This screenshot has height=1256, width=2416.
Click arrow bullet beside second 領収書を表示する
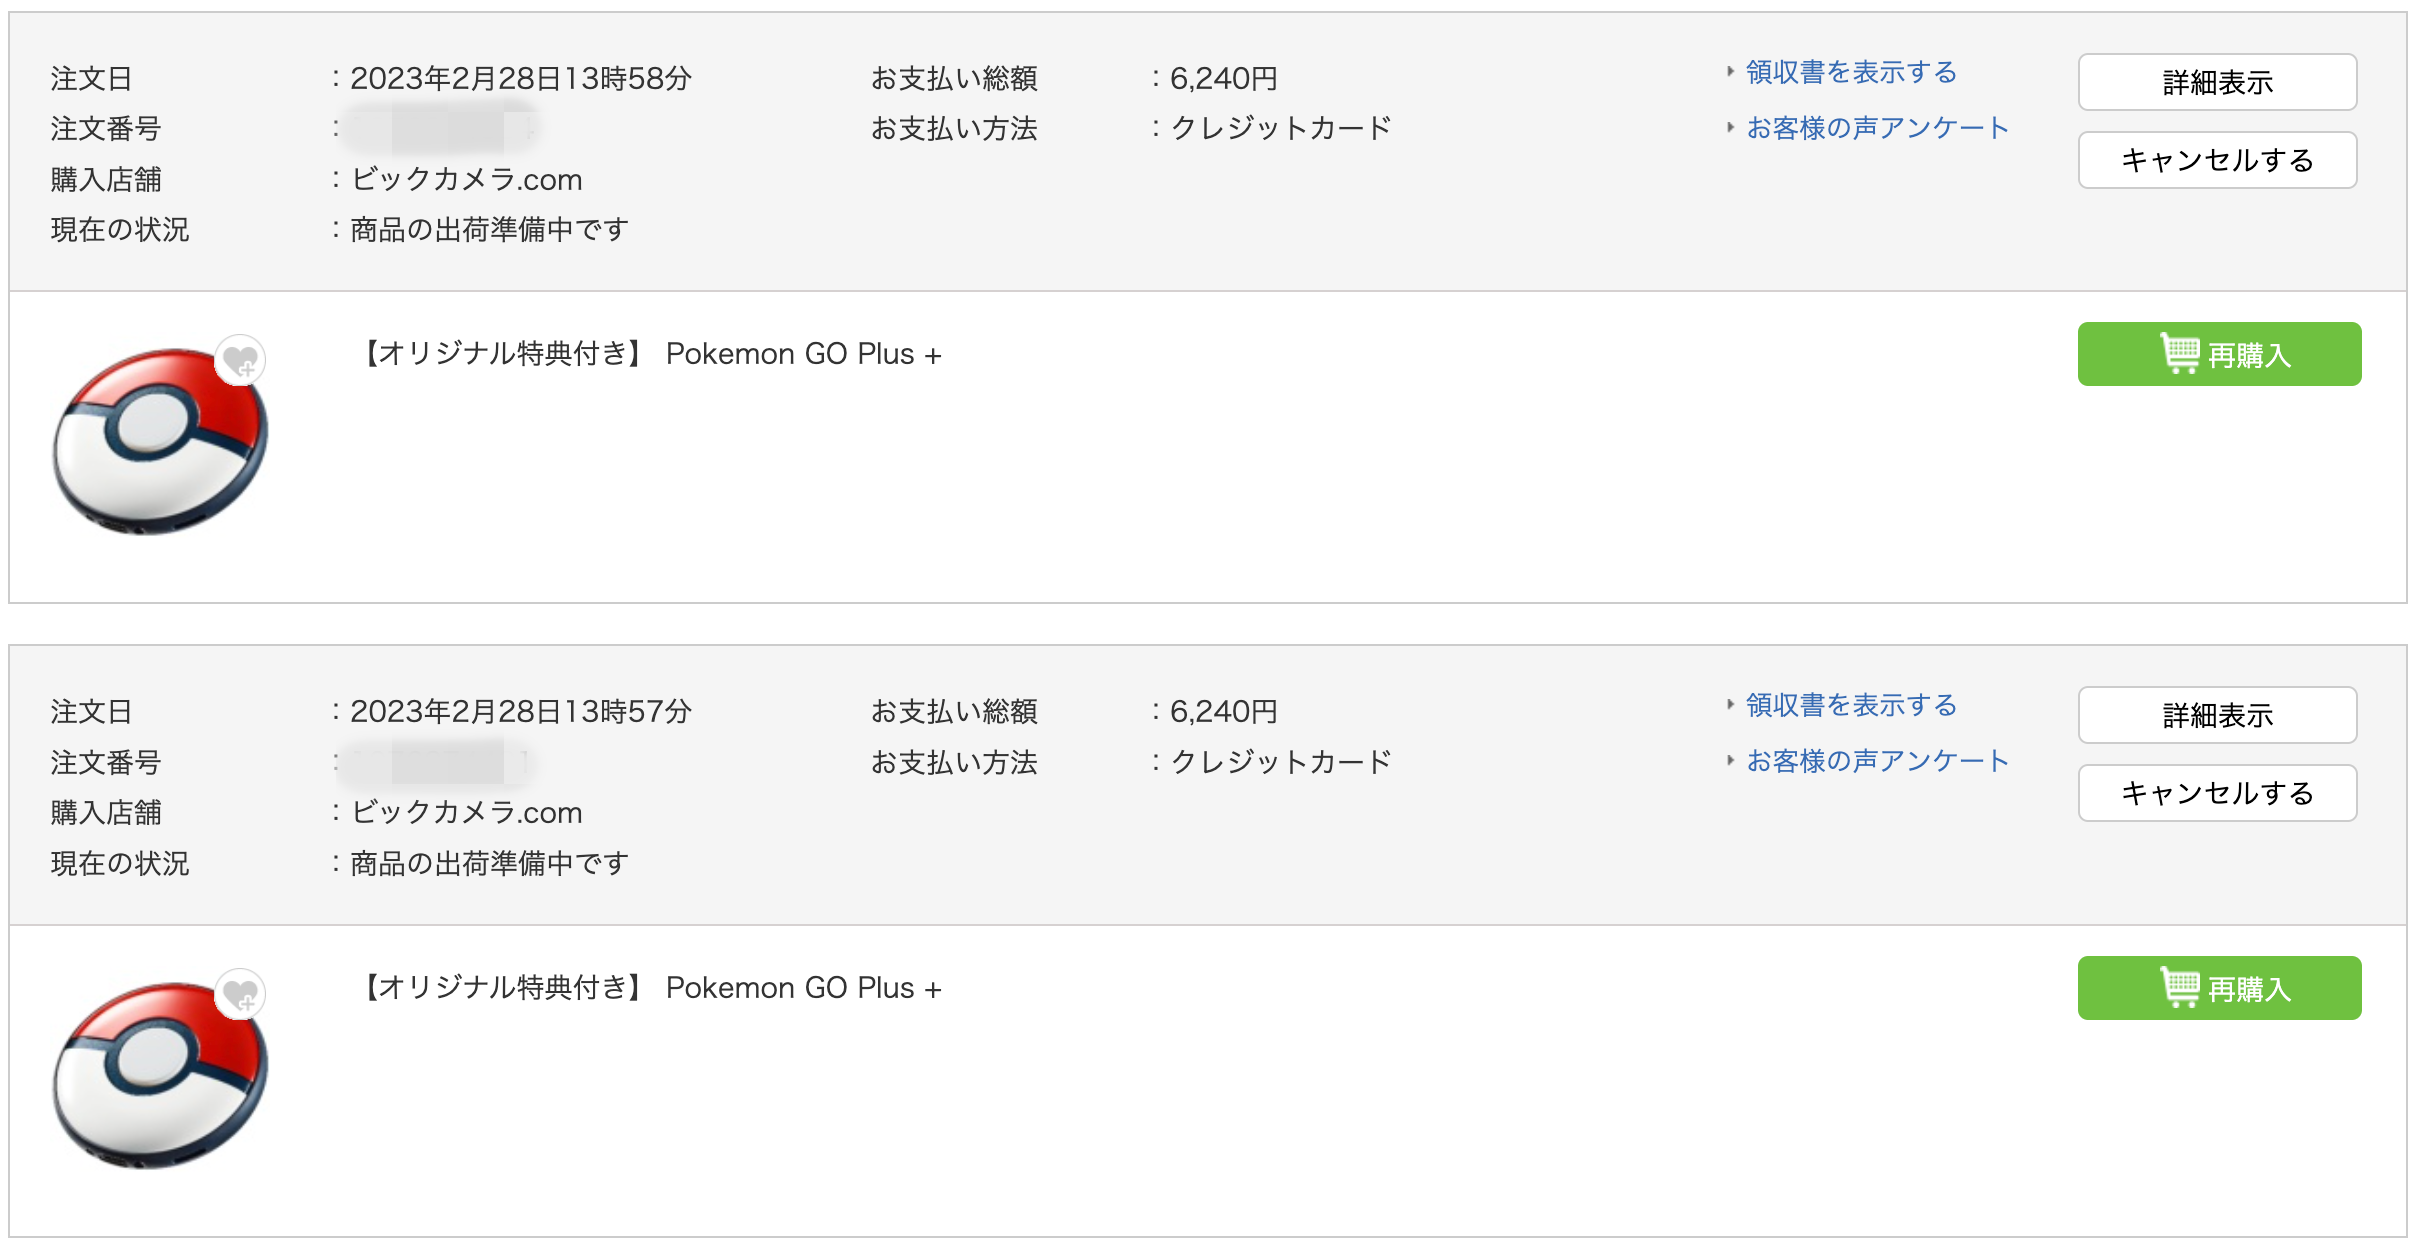(x=1730, y=704)
